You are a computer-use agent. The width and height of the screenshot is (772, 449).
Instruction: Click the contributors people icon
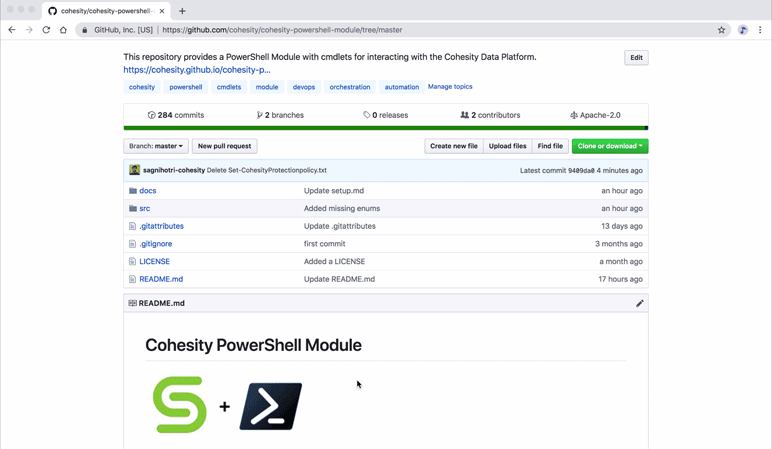(464, 115)
